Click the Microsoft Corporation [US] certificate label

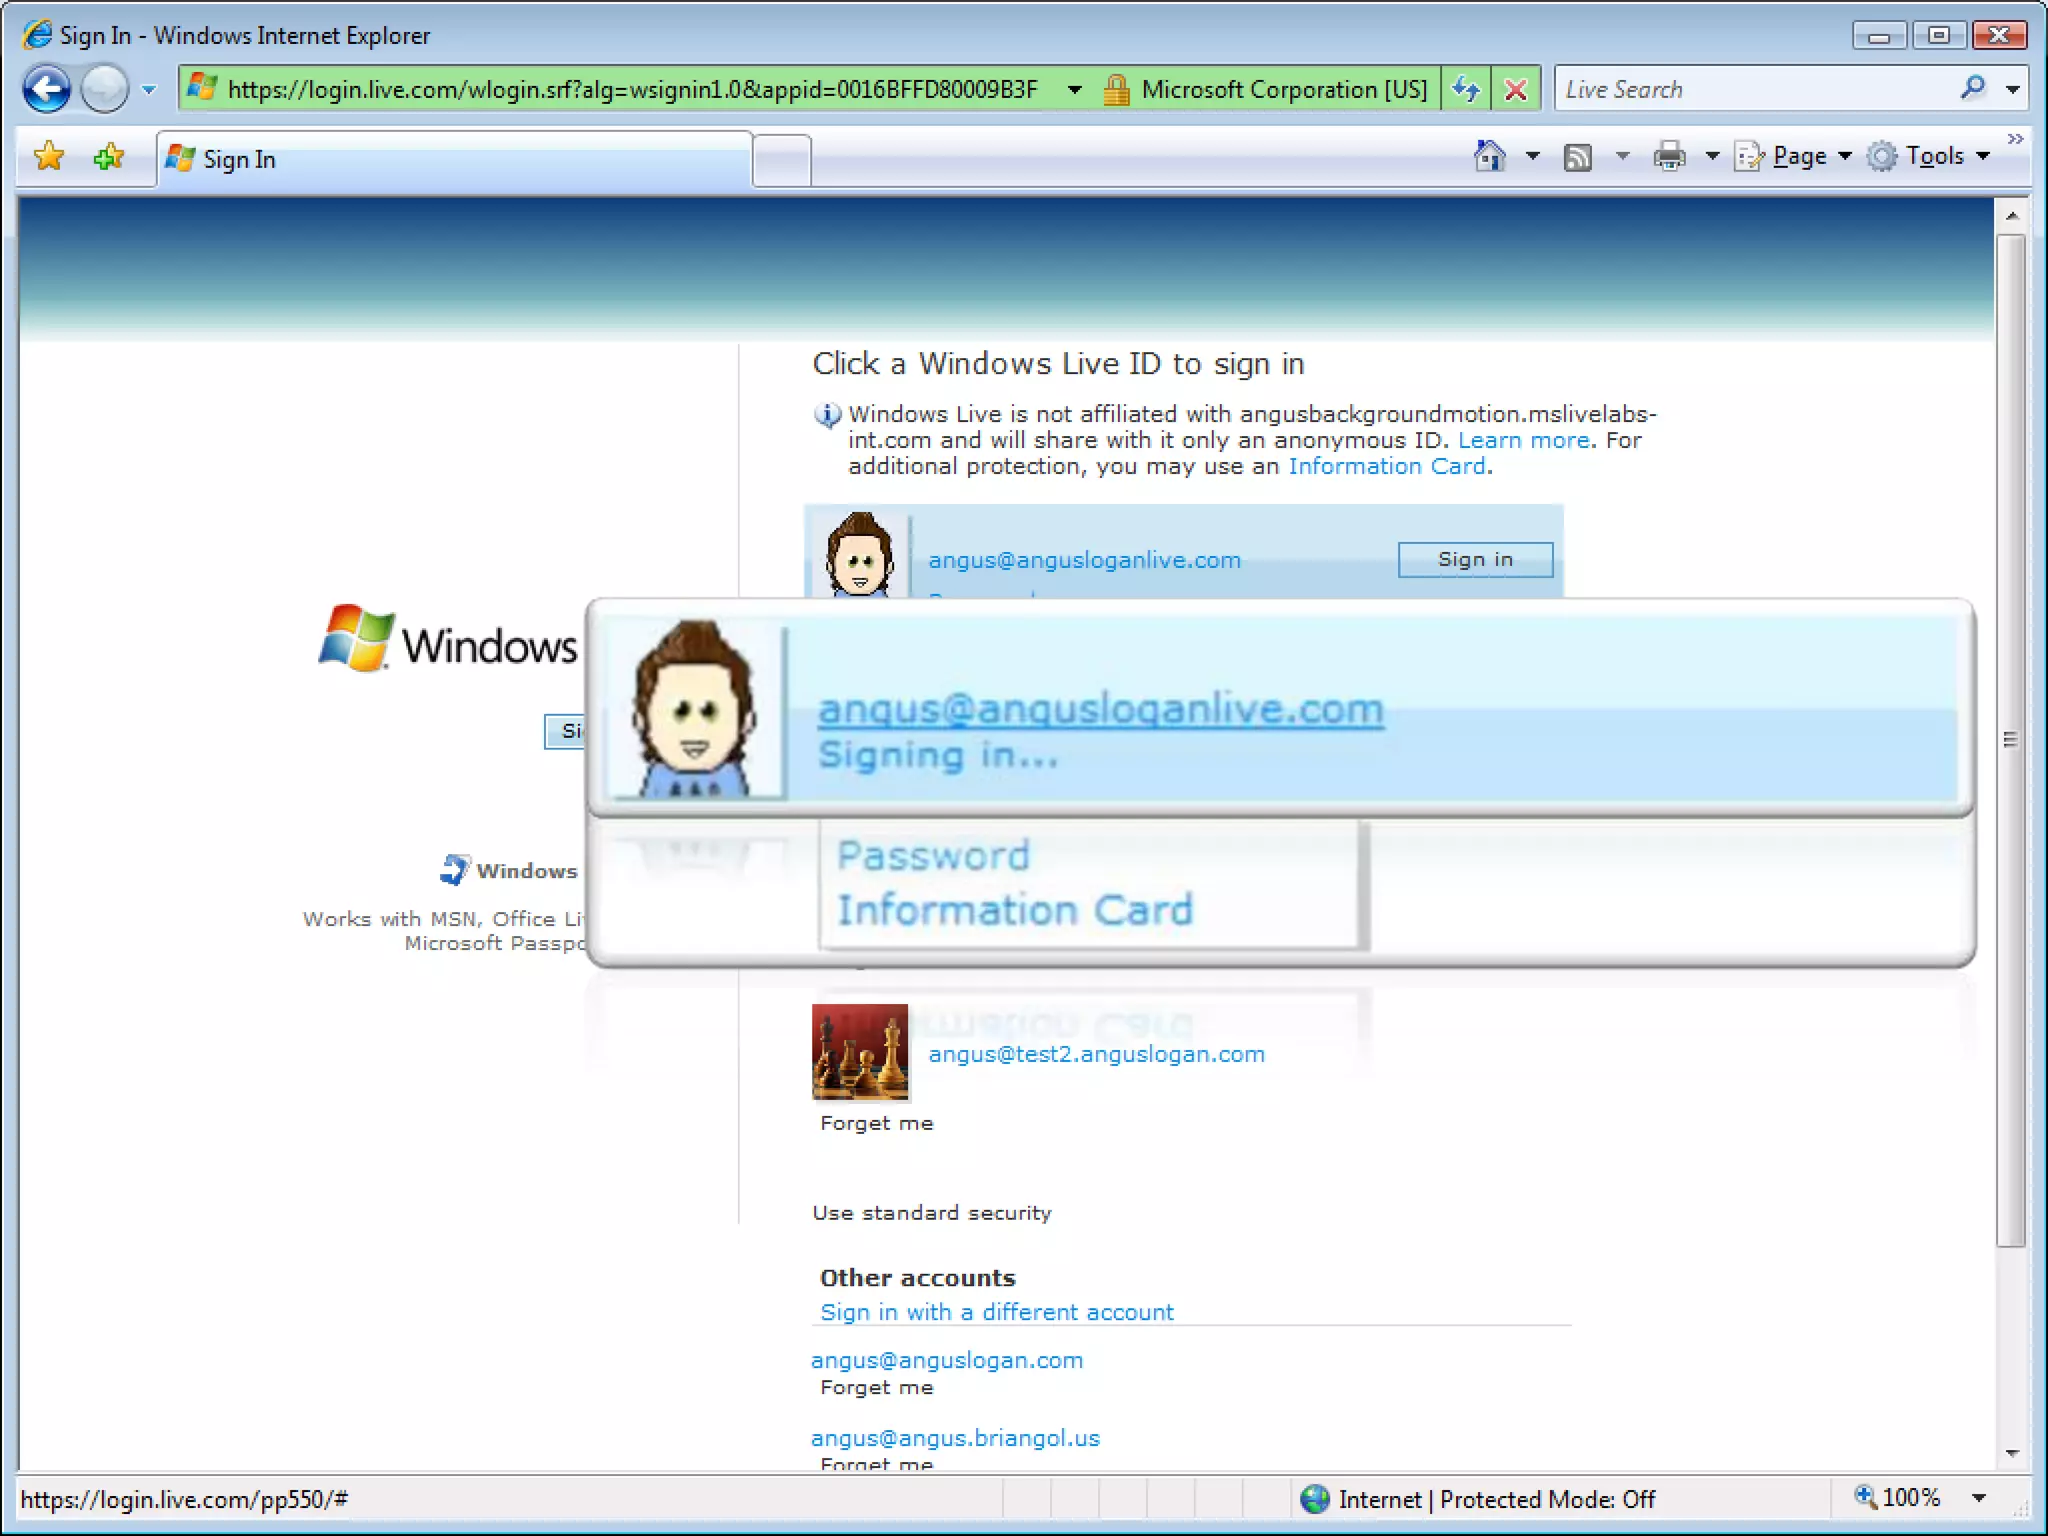[x=1284, y=90]
